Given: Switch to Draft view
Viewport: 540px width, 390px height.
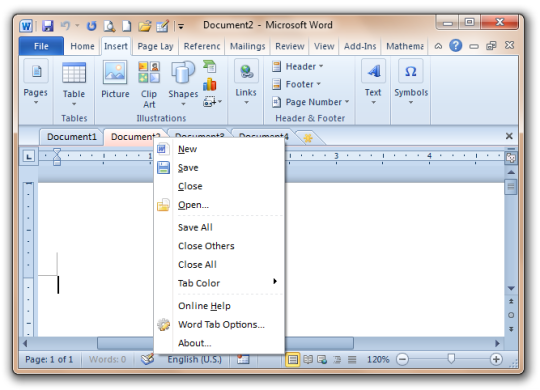Looking at the screenshot, I should 352,360.
